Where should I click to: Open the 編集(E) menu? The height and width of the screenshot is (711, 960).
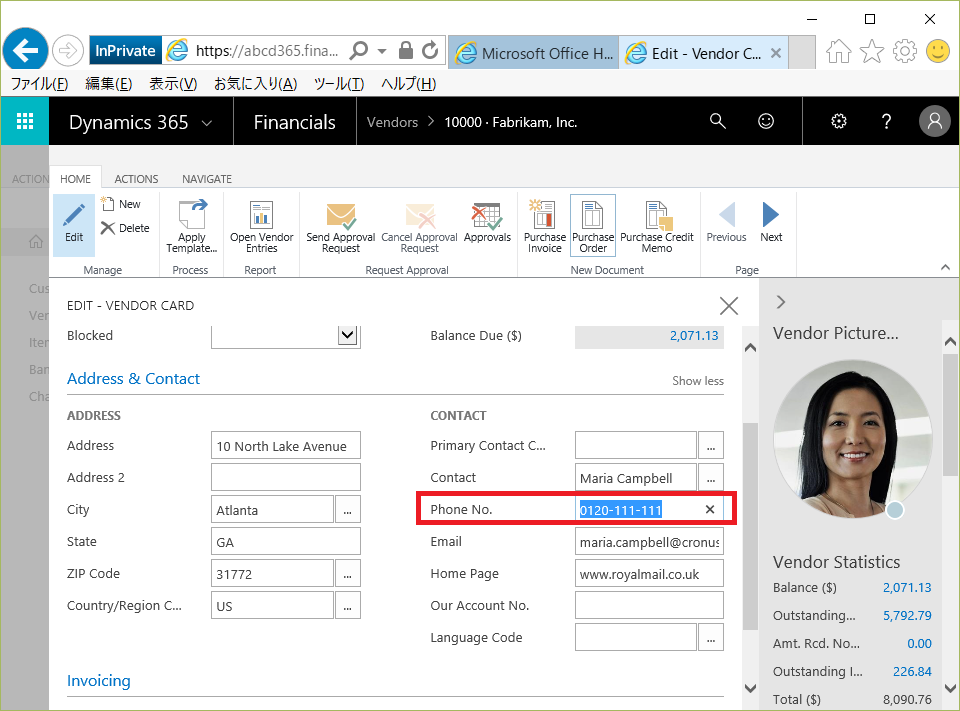click(x=108, y=84)
